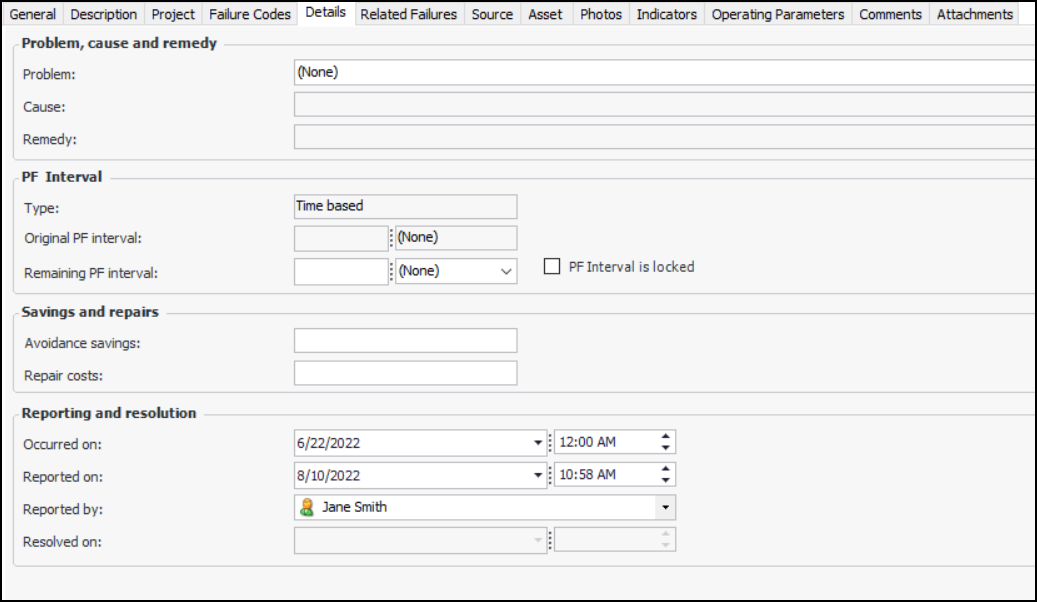Screen dimensions: 1037x602
Task: Click the Reported on date 8/10/2022
Action: click(x=329, y=476)
